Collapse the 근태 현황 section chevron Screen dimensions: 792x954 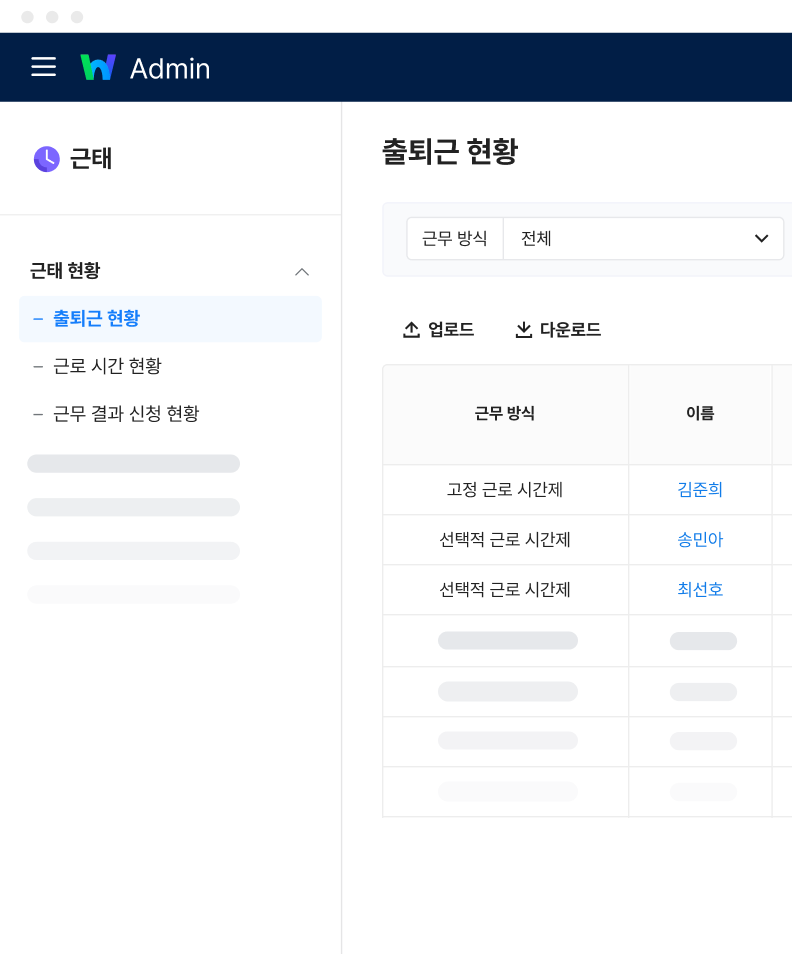click(302, 272)
